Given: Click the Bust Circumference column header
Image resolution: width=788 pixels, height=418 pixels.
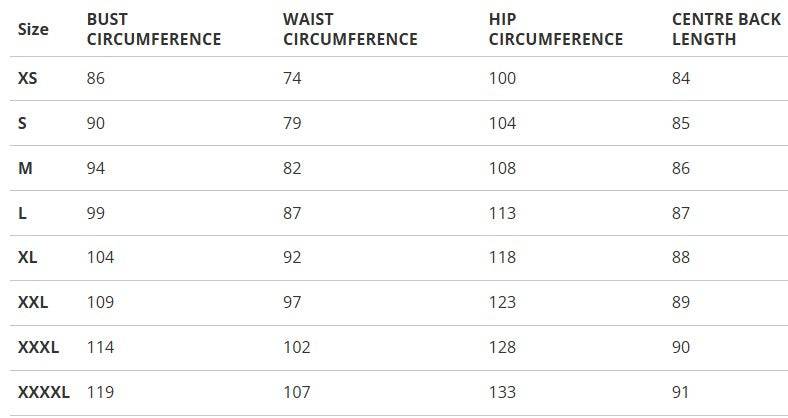Looking at the screenshot, I should click(x=154, y=30).
